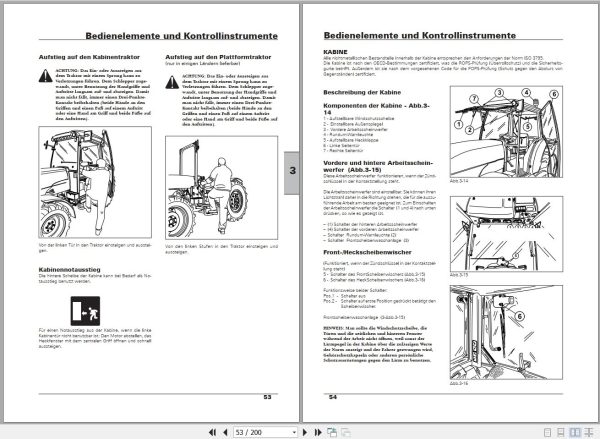The width and height of the screenshot is (600, 439).
Task: Click the go-to-previous-view icon
Action: coord(332,432)
